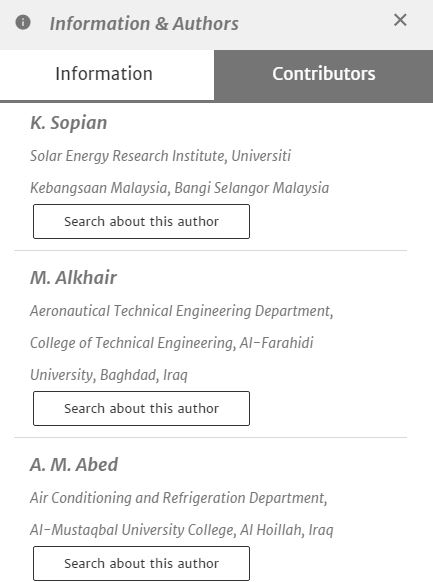Click the info circle icon in header
Screen dimensions: 433x582
(x=23, y=22)
